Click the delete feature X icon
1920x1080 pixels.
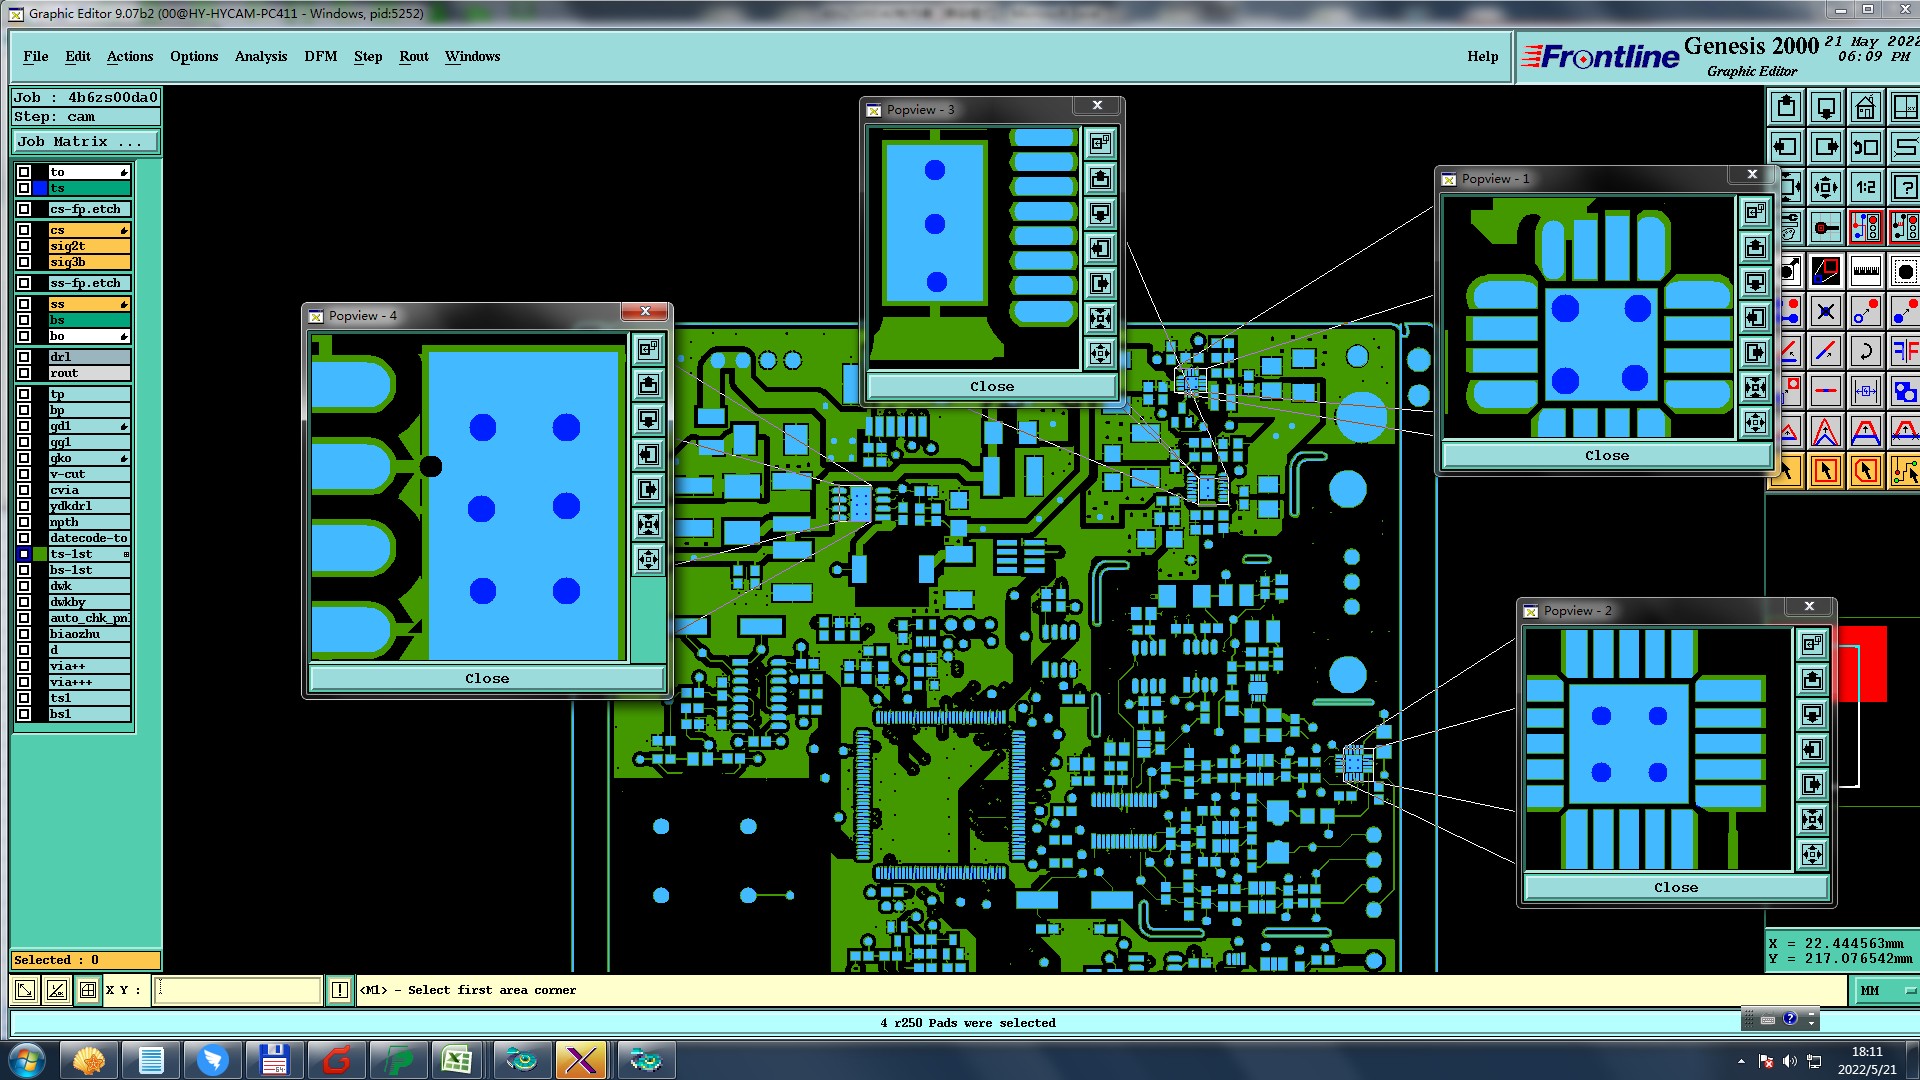pos(1825,312)
